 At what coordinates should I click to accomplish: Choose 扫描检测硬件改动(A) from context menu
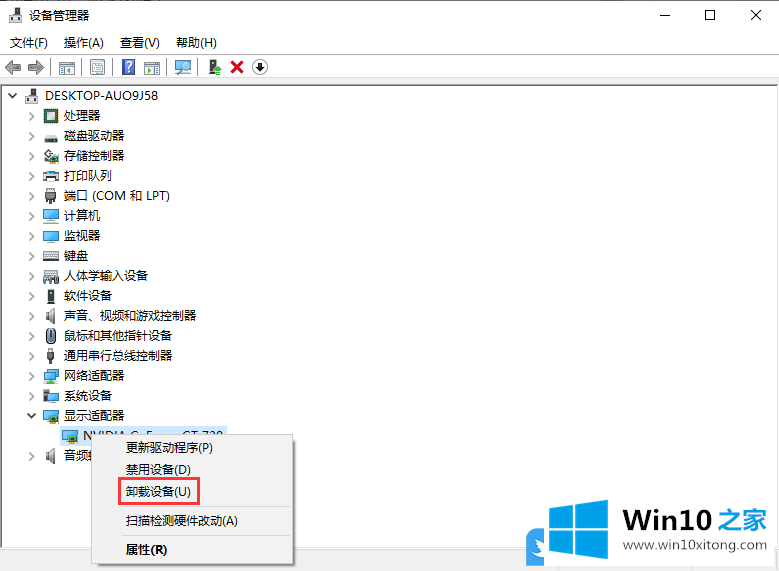point(193,521)
